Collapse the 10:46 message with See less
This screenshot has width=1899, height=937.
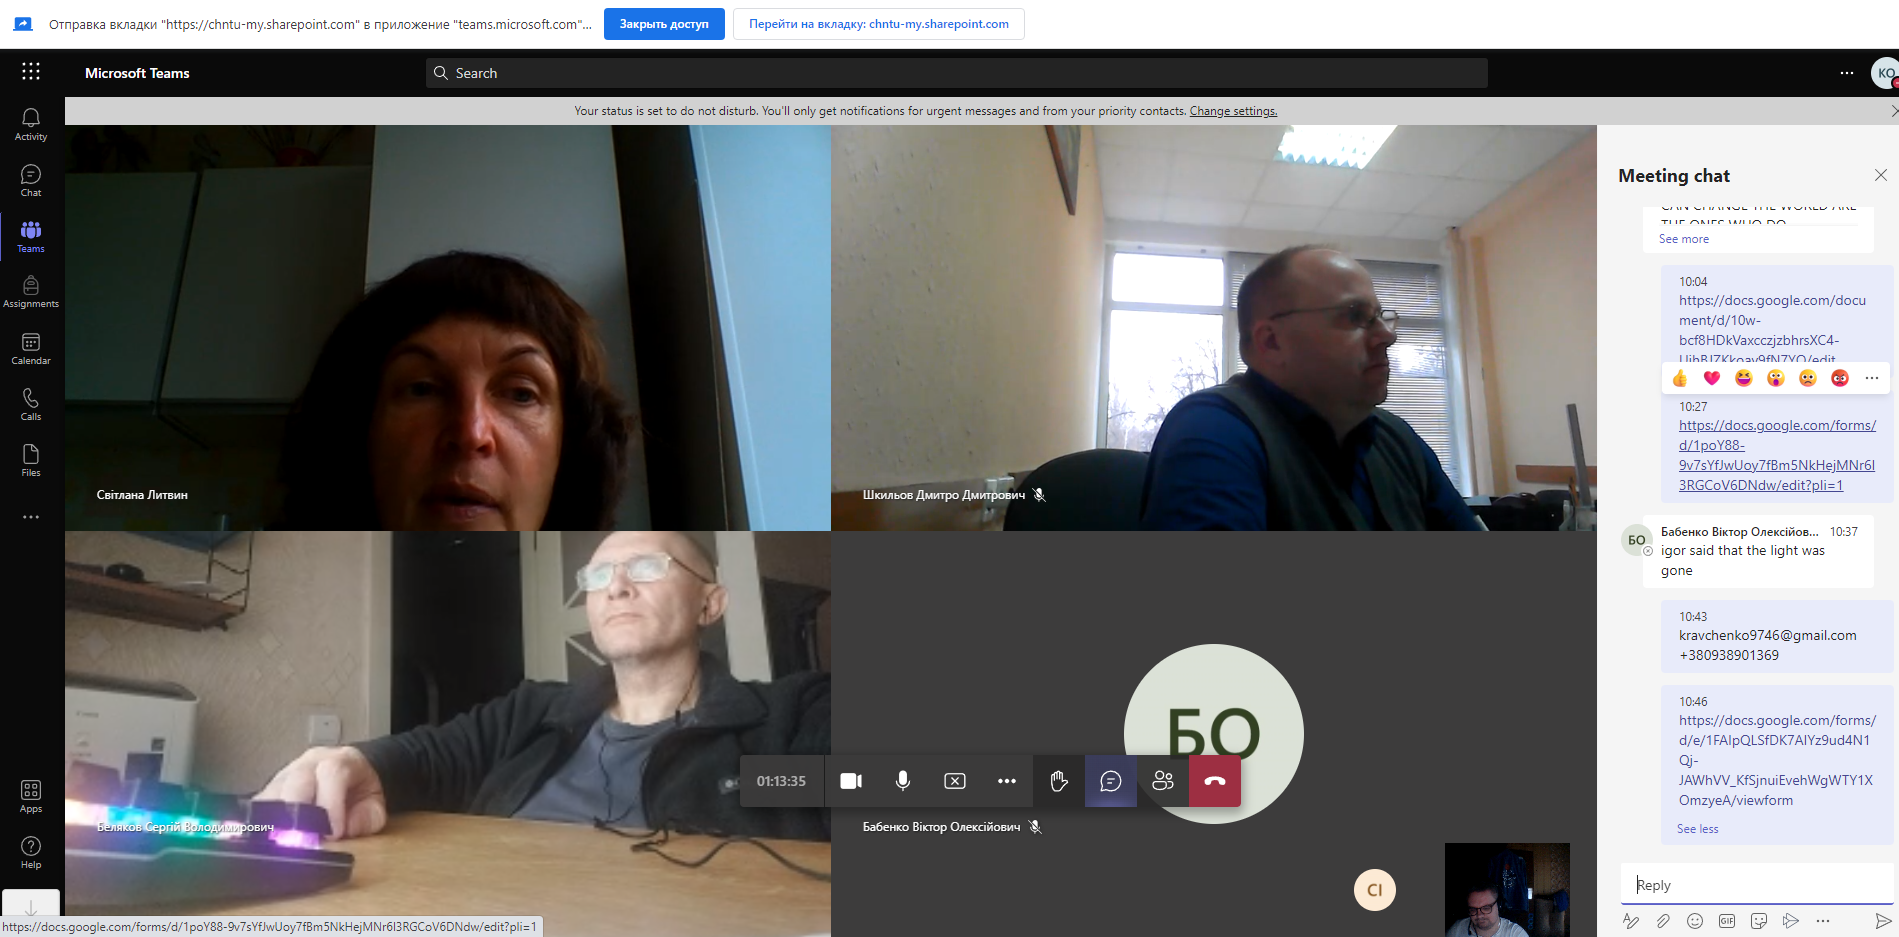coord(1697,829)
